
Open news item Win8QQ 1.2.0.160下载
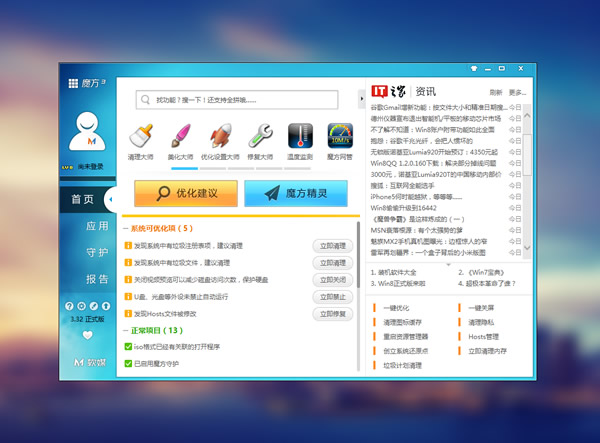click(433, 163)
